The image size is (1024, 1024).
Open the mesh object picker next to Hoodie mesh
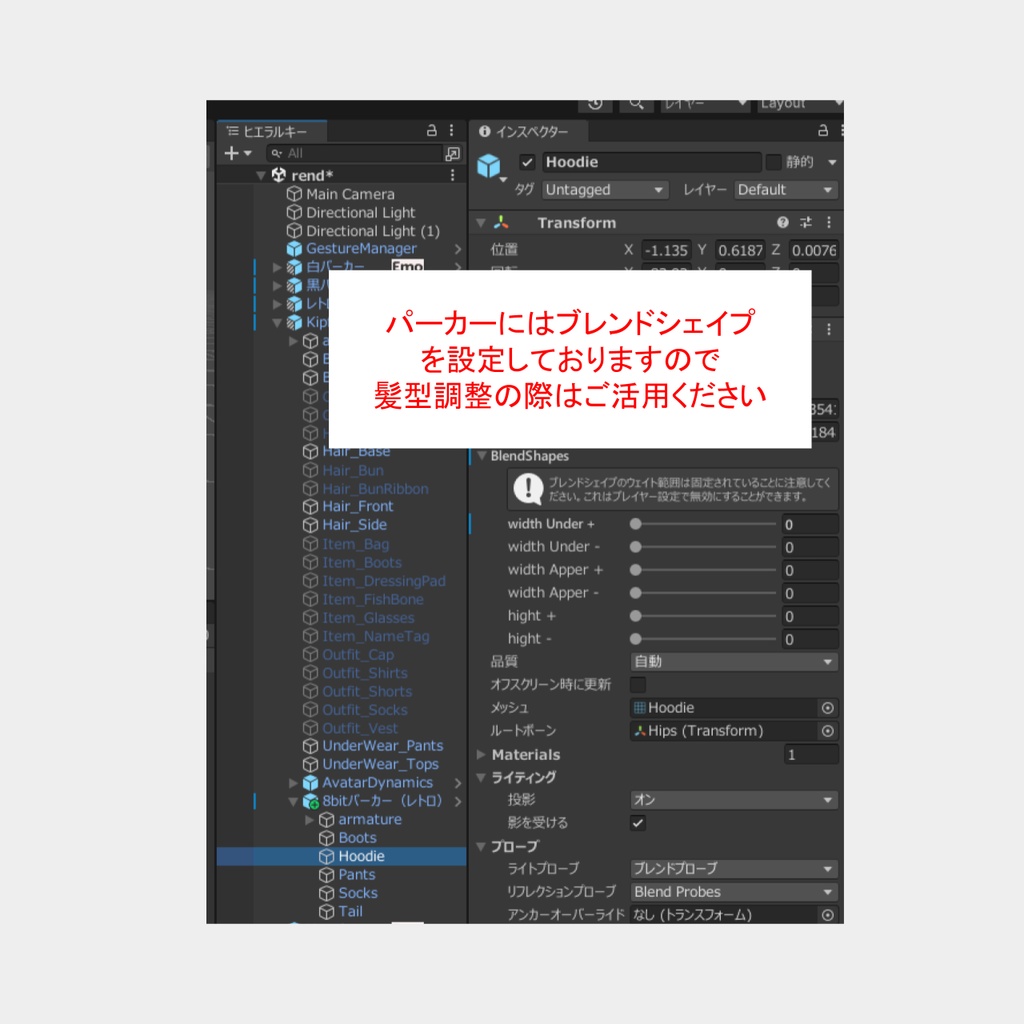pos(826,707)
